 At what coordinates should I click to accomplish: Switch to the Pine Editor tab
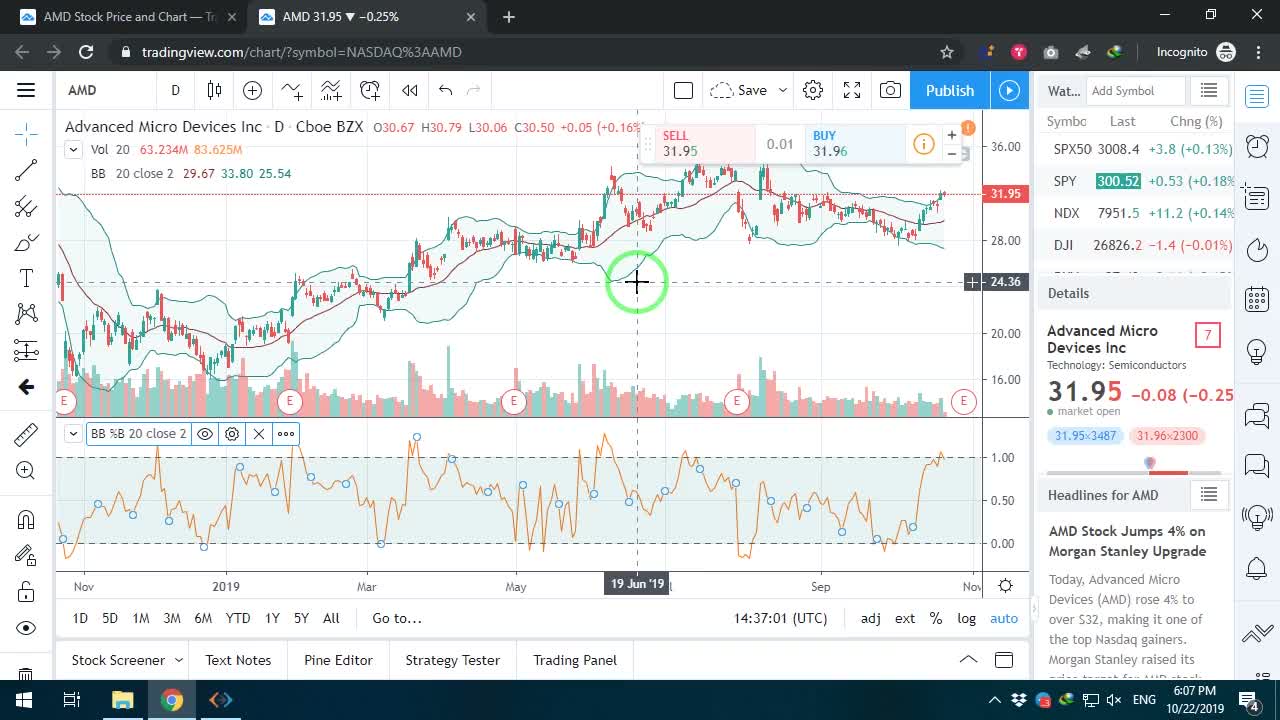coord(338,660)
